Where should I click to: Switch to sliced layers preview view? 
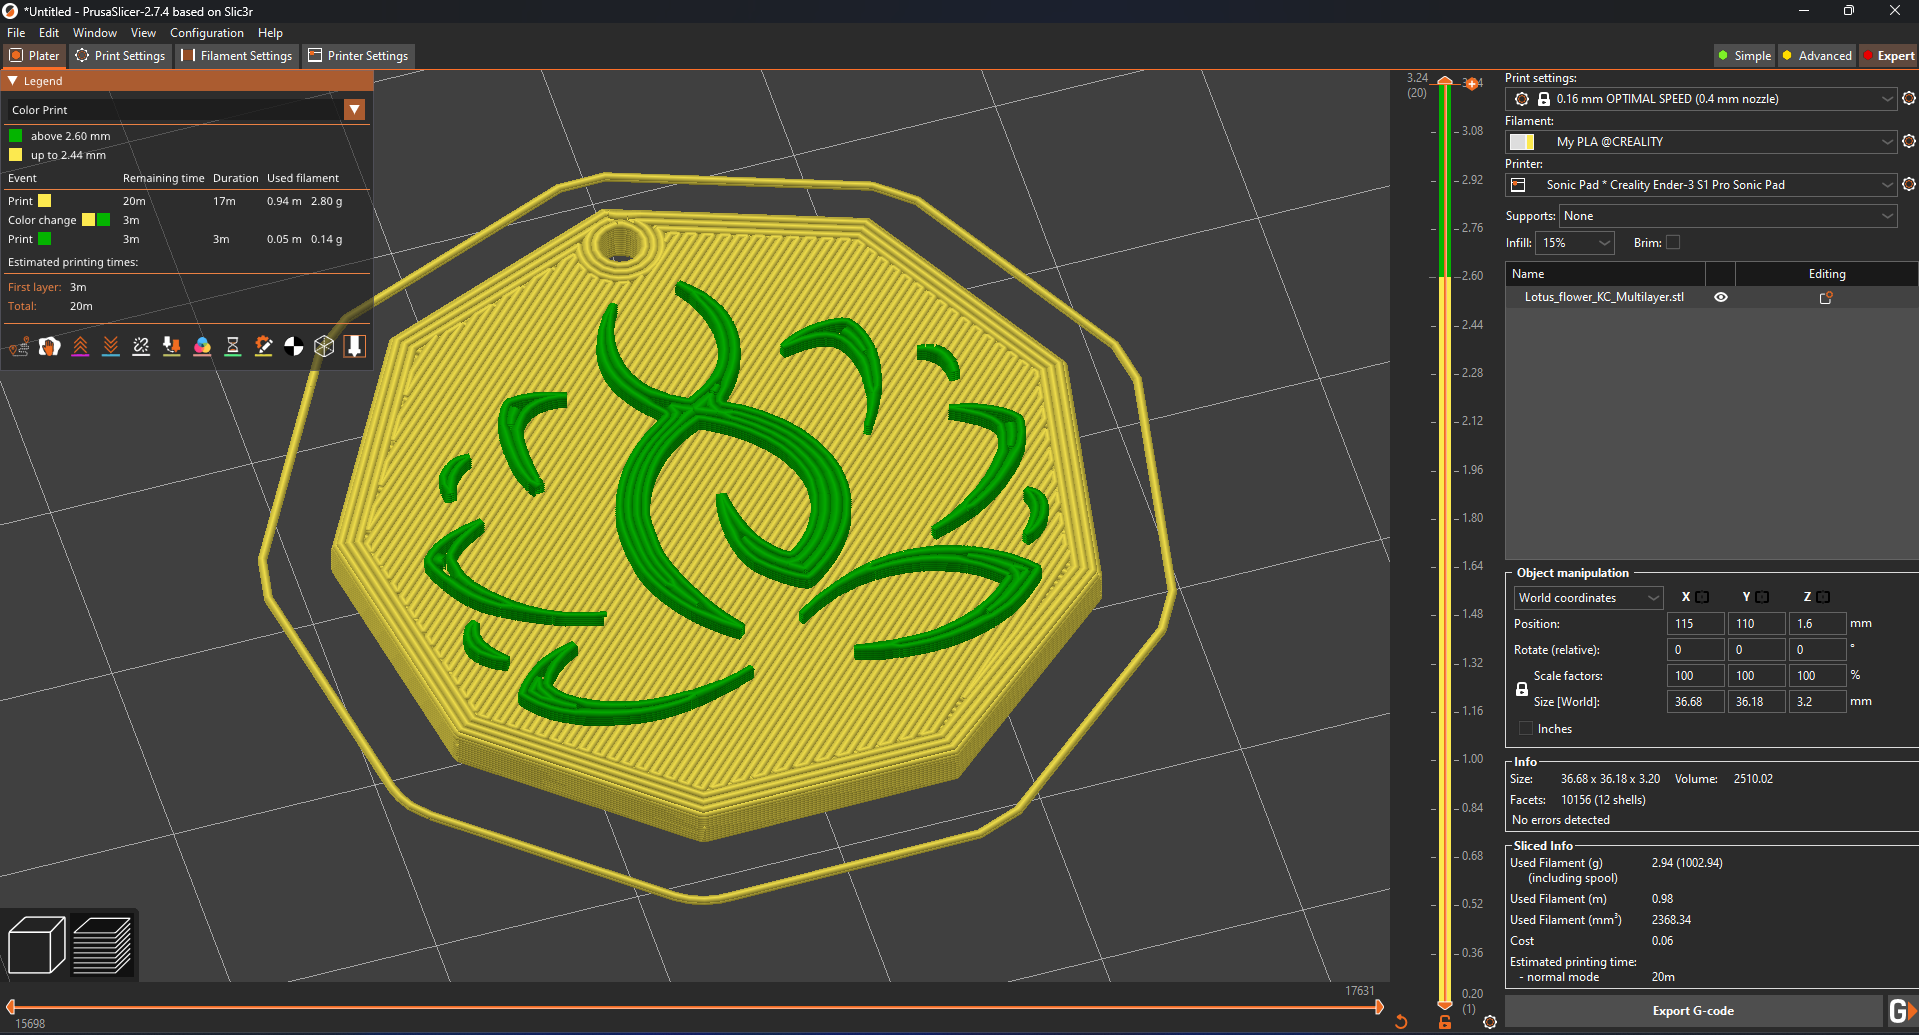102,944
